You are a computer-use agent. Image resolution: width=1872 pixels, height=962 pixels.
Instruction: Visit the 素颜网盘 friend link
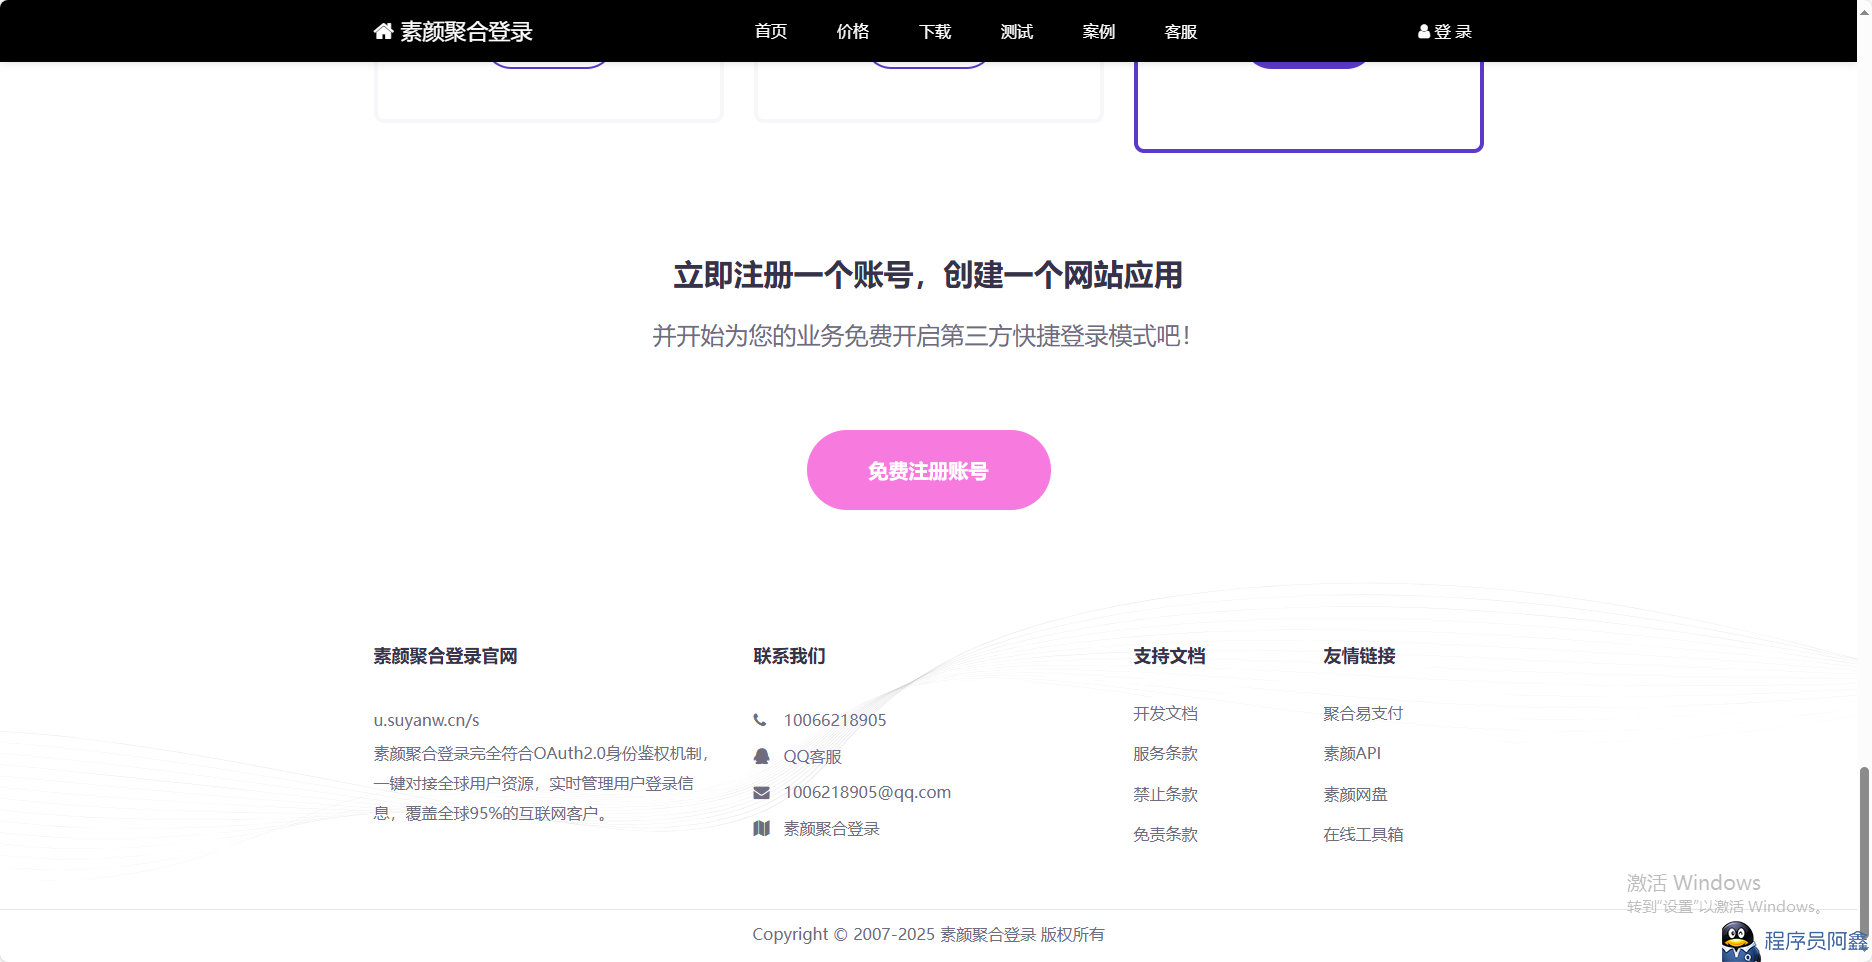1355,794
